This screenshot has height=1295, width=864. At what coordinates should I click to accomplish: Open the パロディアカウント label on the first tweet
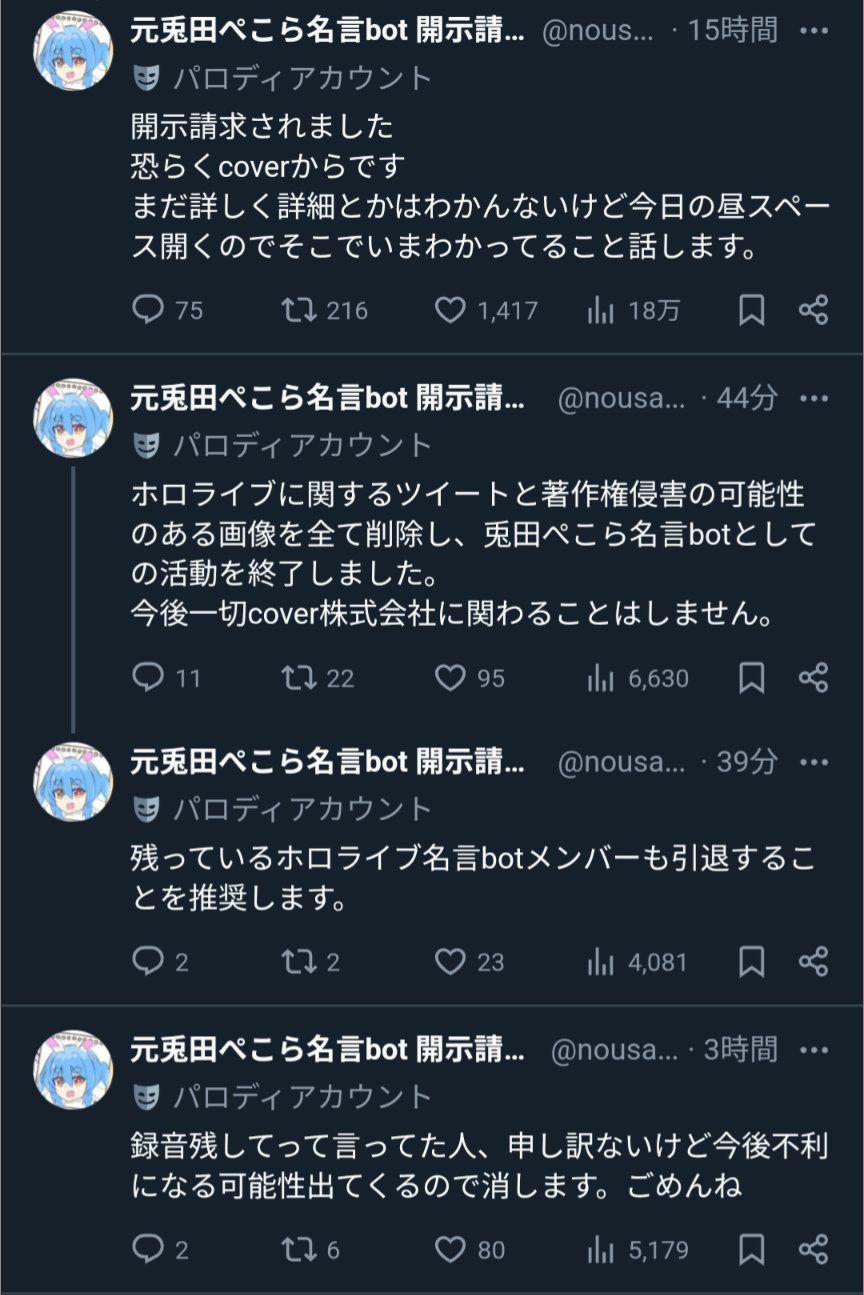[302, 78]
